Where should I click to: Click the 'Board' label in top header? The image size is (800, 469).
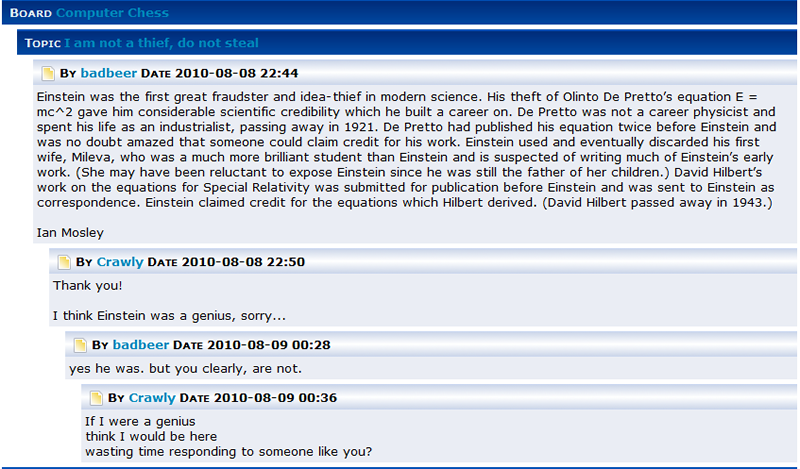tap(31, 13)
